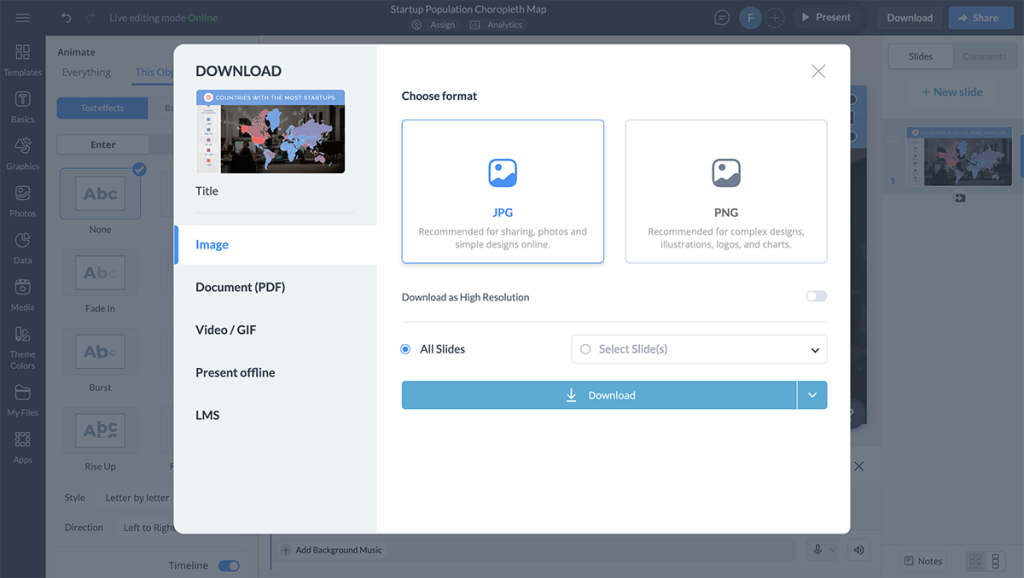This screenshot has height=578, width=1024.
Task: Click the Share button in header
Action: [x=978, y=18]
